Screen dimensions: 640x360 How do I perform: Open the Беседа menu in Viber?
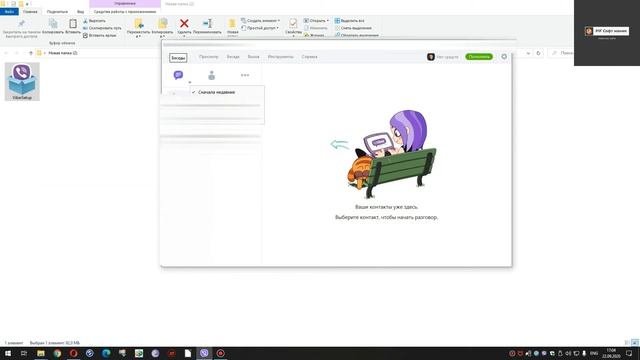pos(233,57)
